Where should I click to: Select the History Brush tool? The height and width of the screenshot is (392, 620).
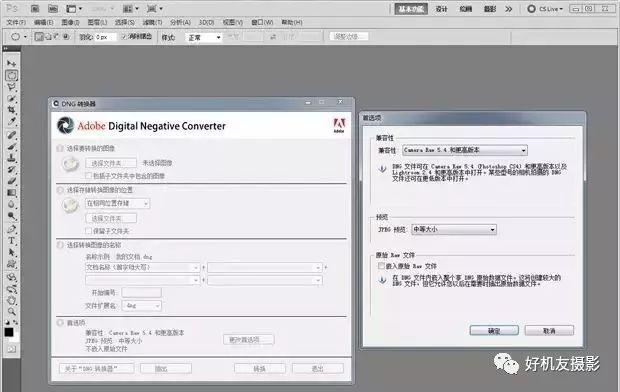(x=11, y=170)
